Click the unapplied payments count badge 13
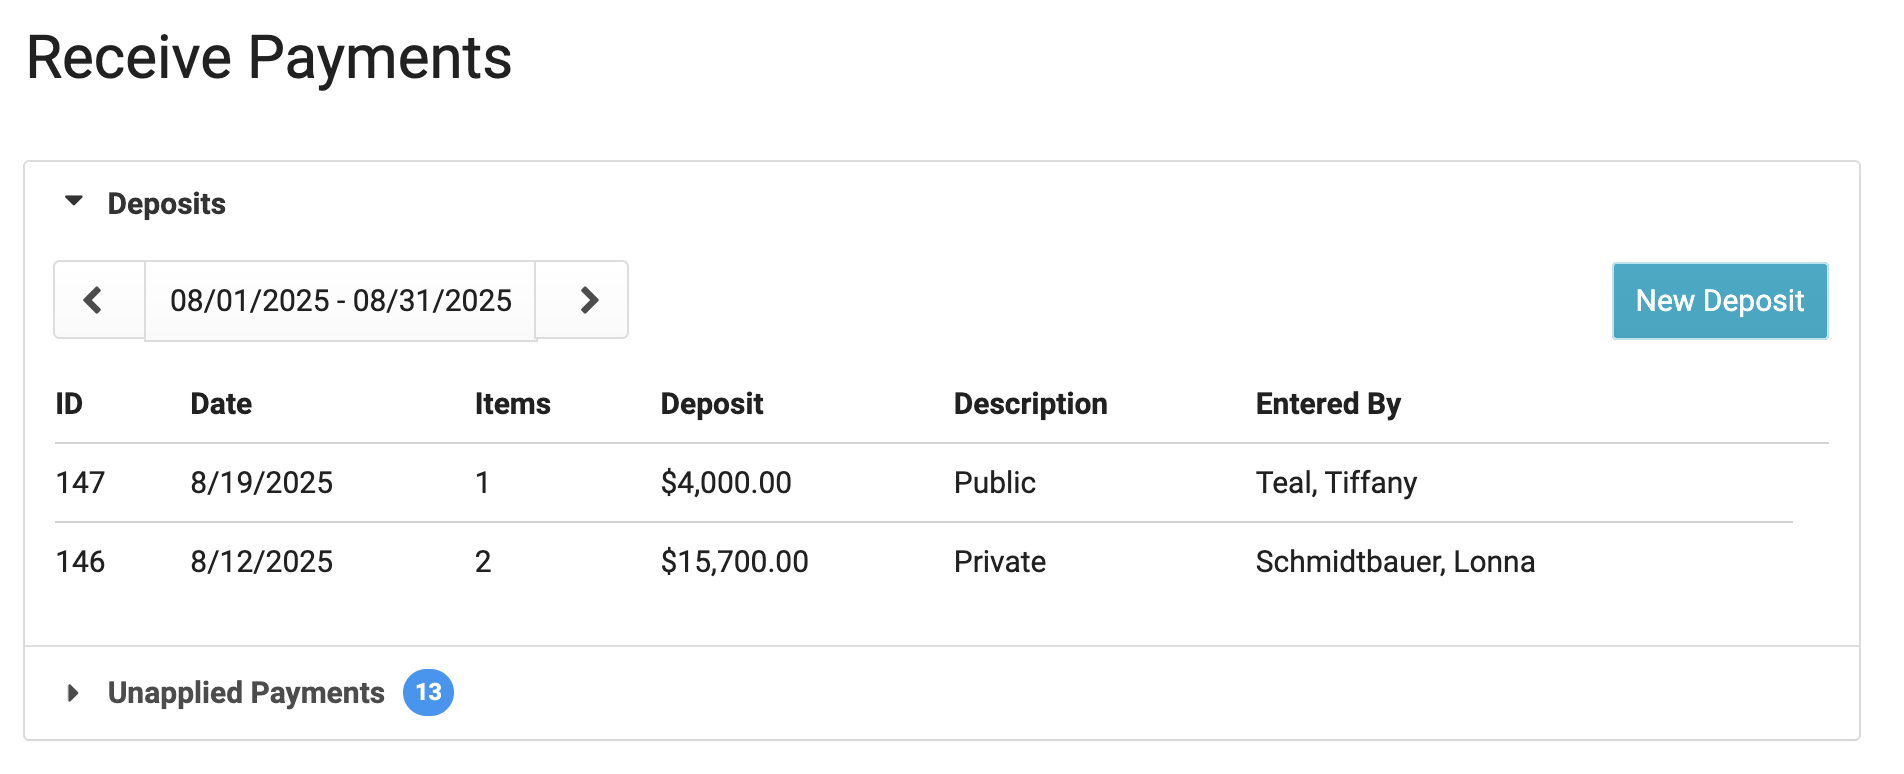 click(428, 693)
